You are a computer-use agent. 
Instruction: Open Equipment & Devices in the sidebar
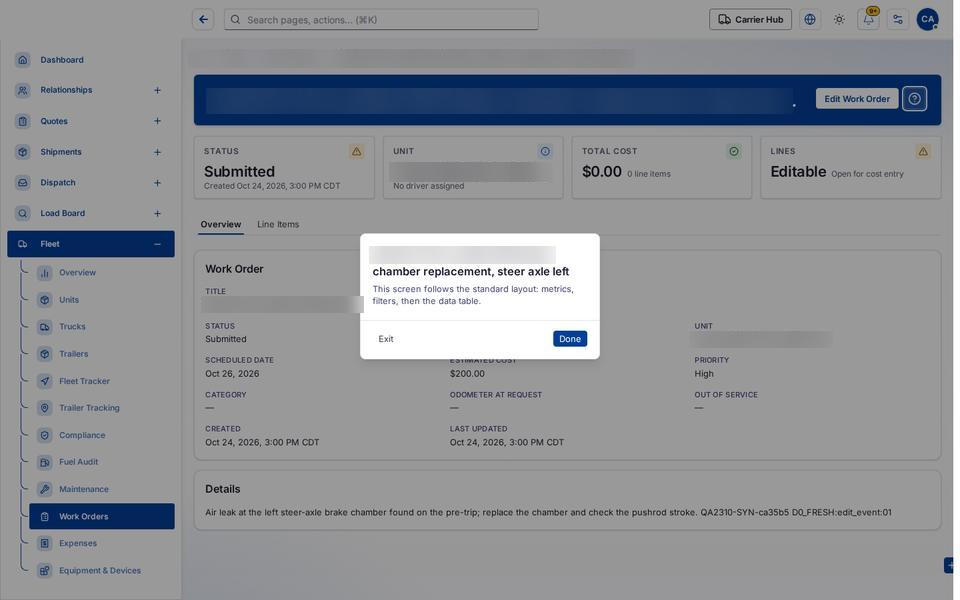(102, 571)
